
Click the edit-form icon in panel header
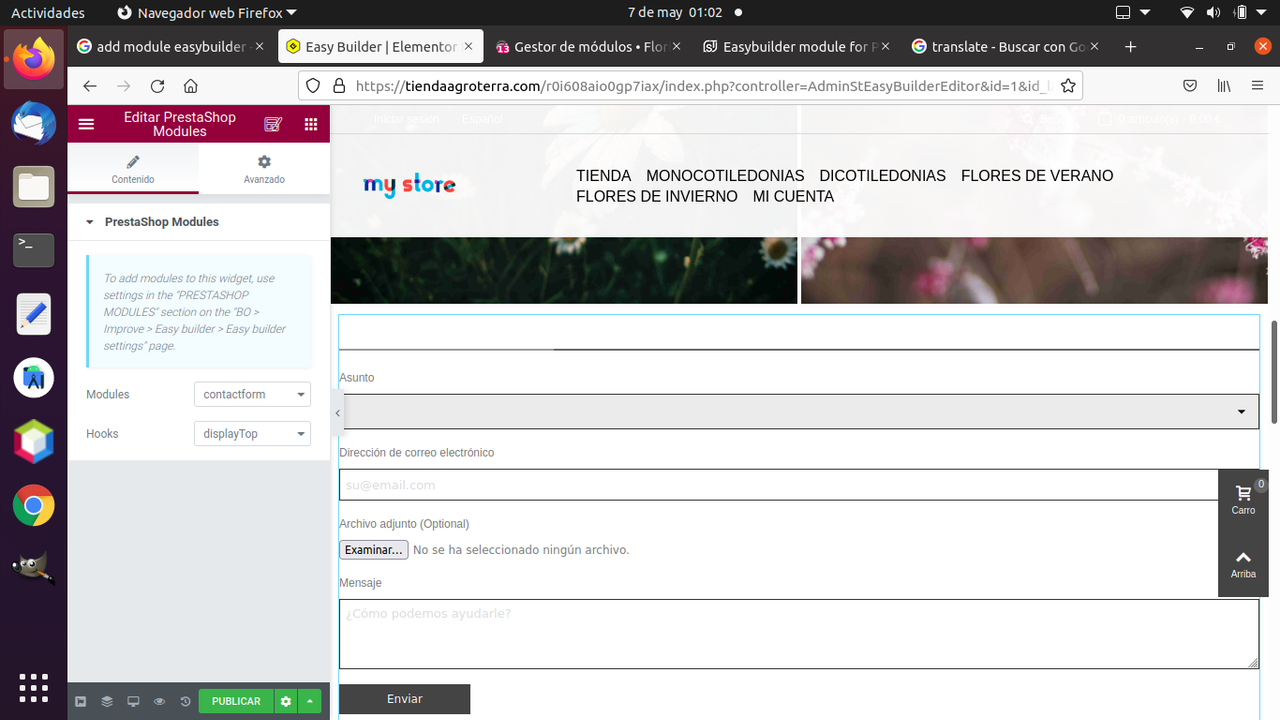[x=273, y=124]
